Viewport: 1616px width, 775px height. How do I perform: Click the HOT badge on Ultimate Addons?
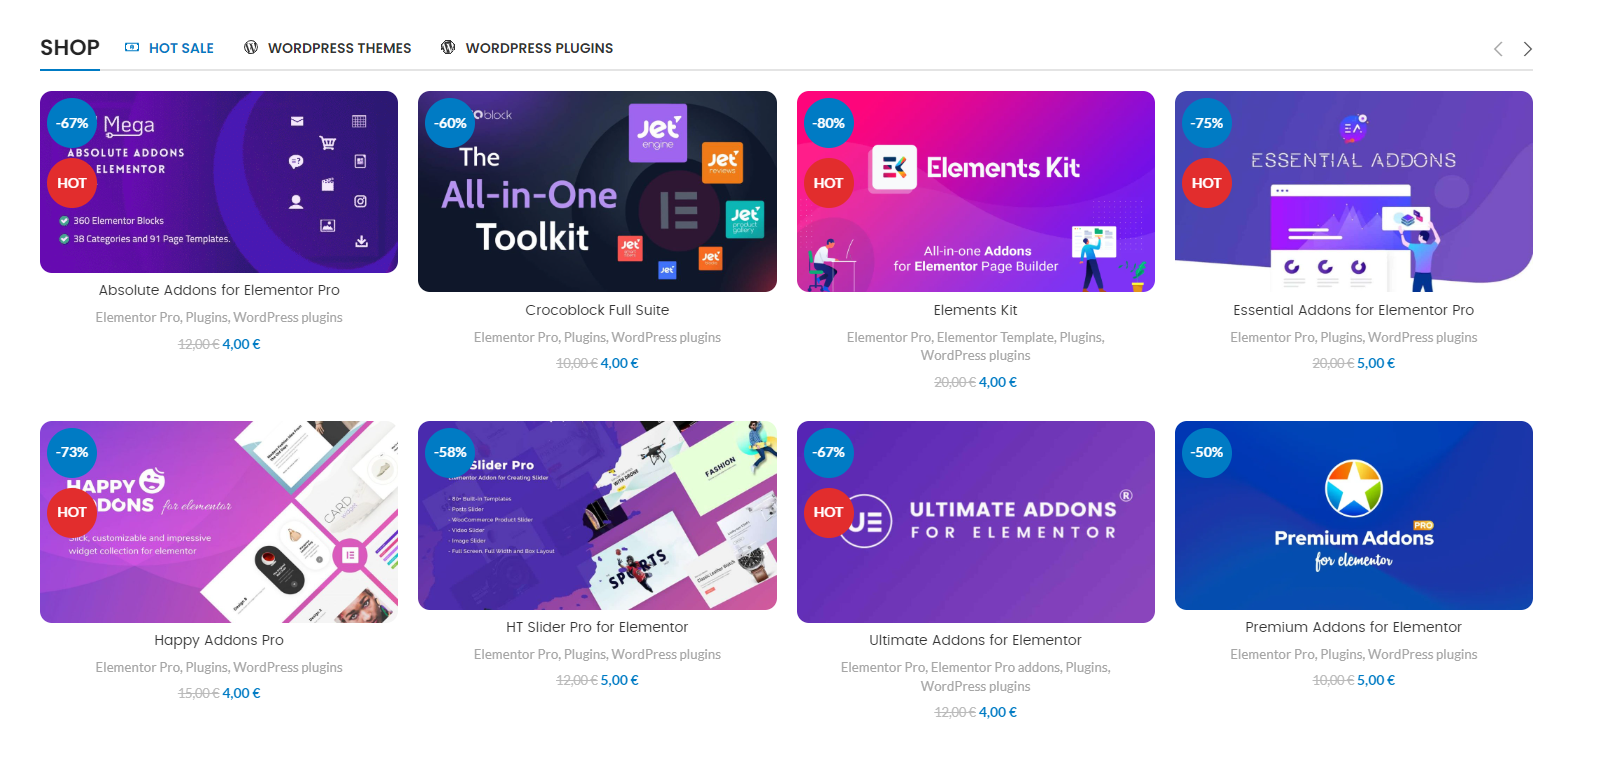[x=828, y=512]
